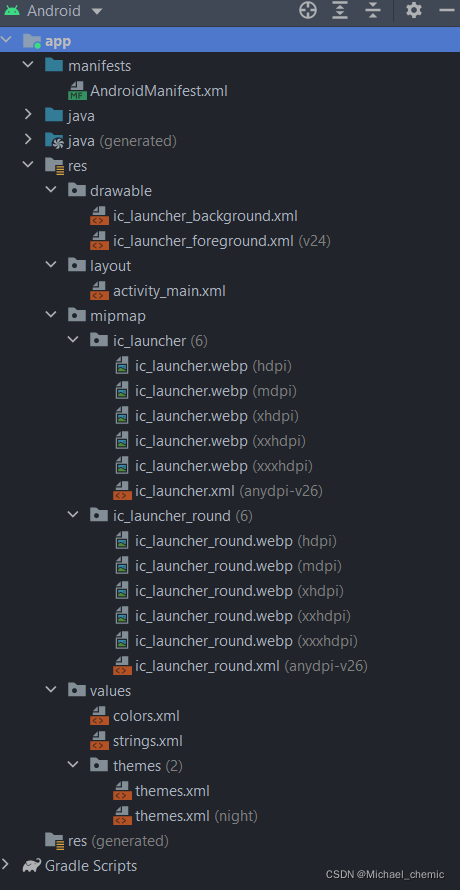
Task: Collapse the ic_launcher (6) group
Action: 73,340
